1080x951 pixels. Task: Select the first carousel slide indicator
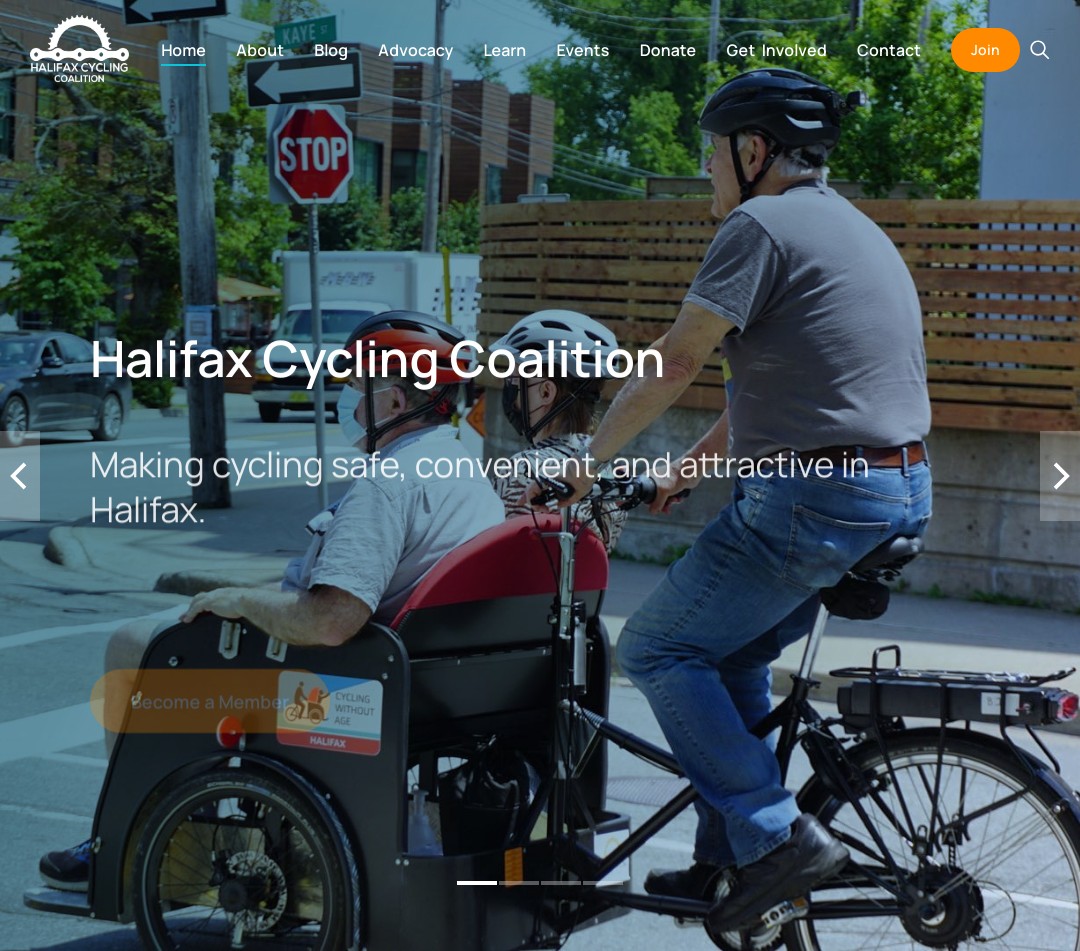tap(477, 883)
